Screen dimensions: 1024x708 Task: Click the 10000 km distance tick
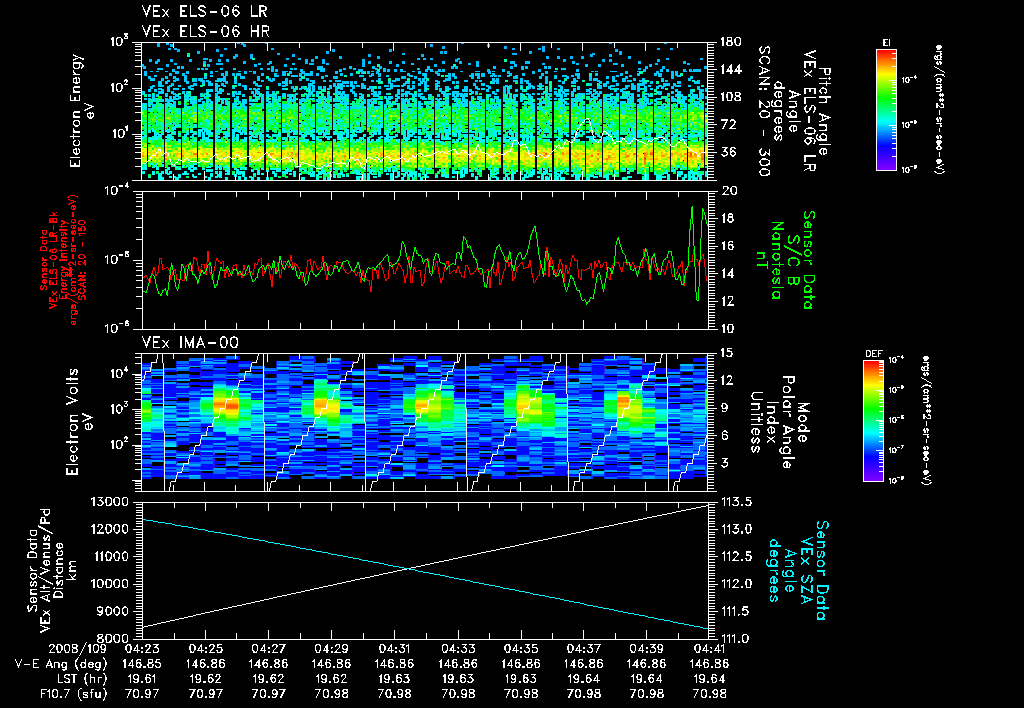pos(111,584)
